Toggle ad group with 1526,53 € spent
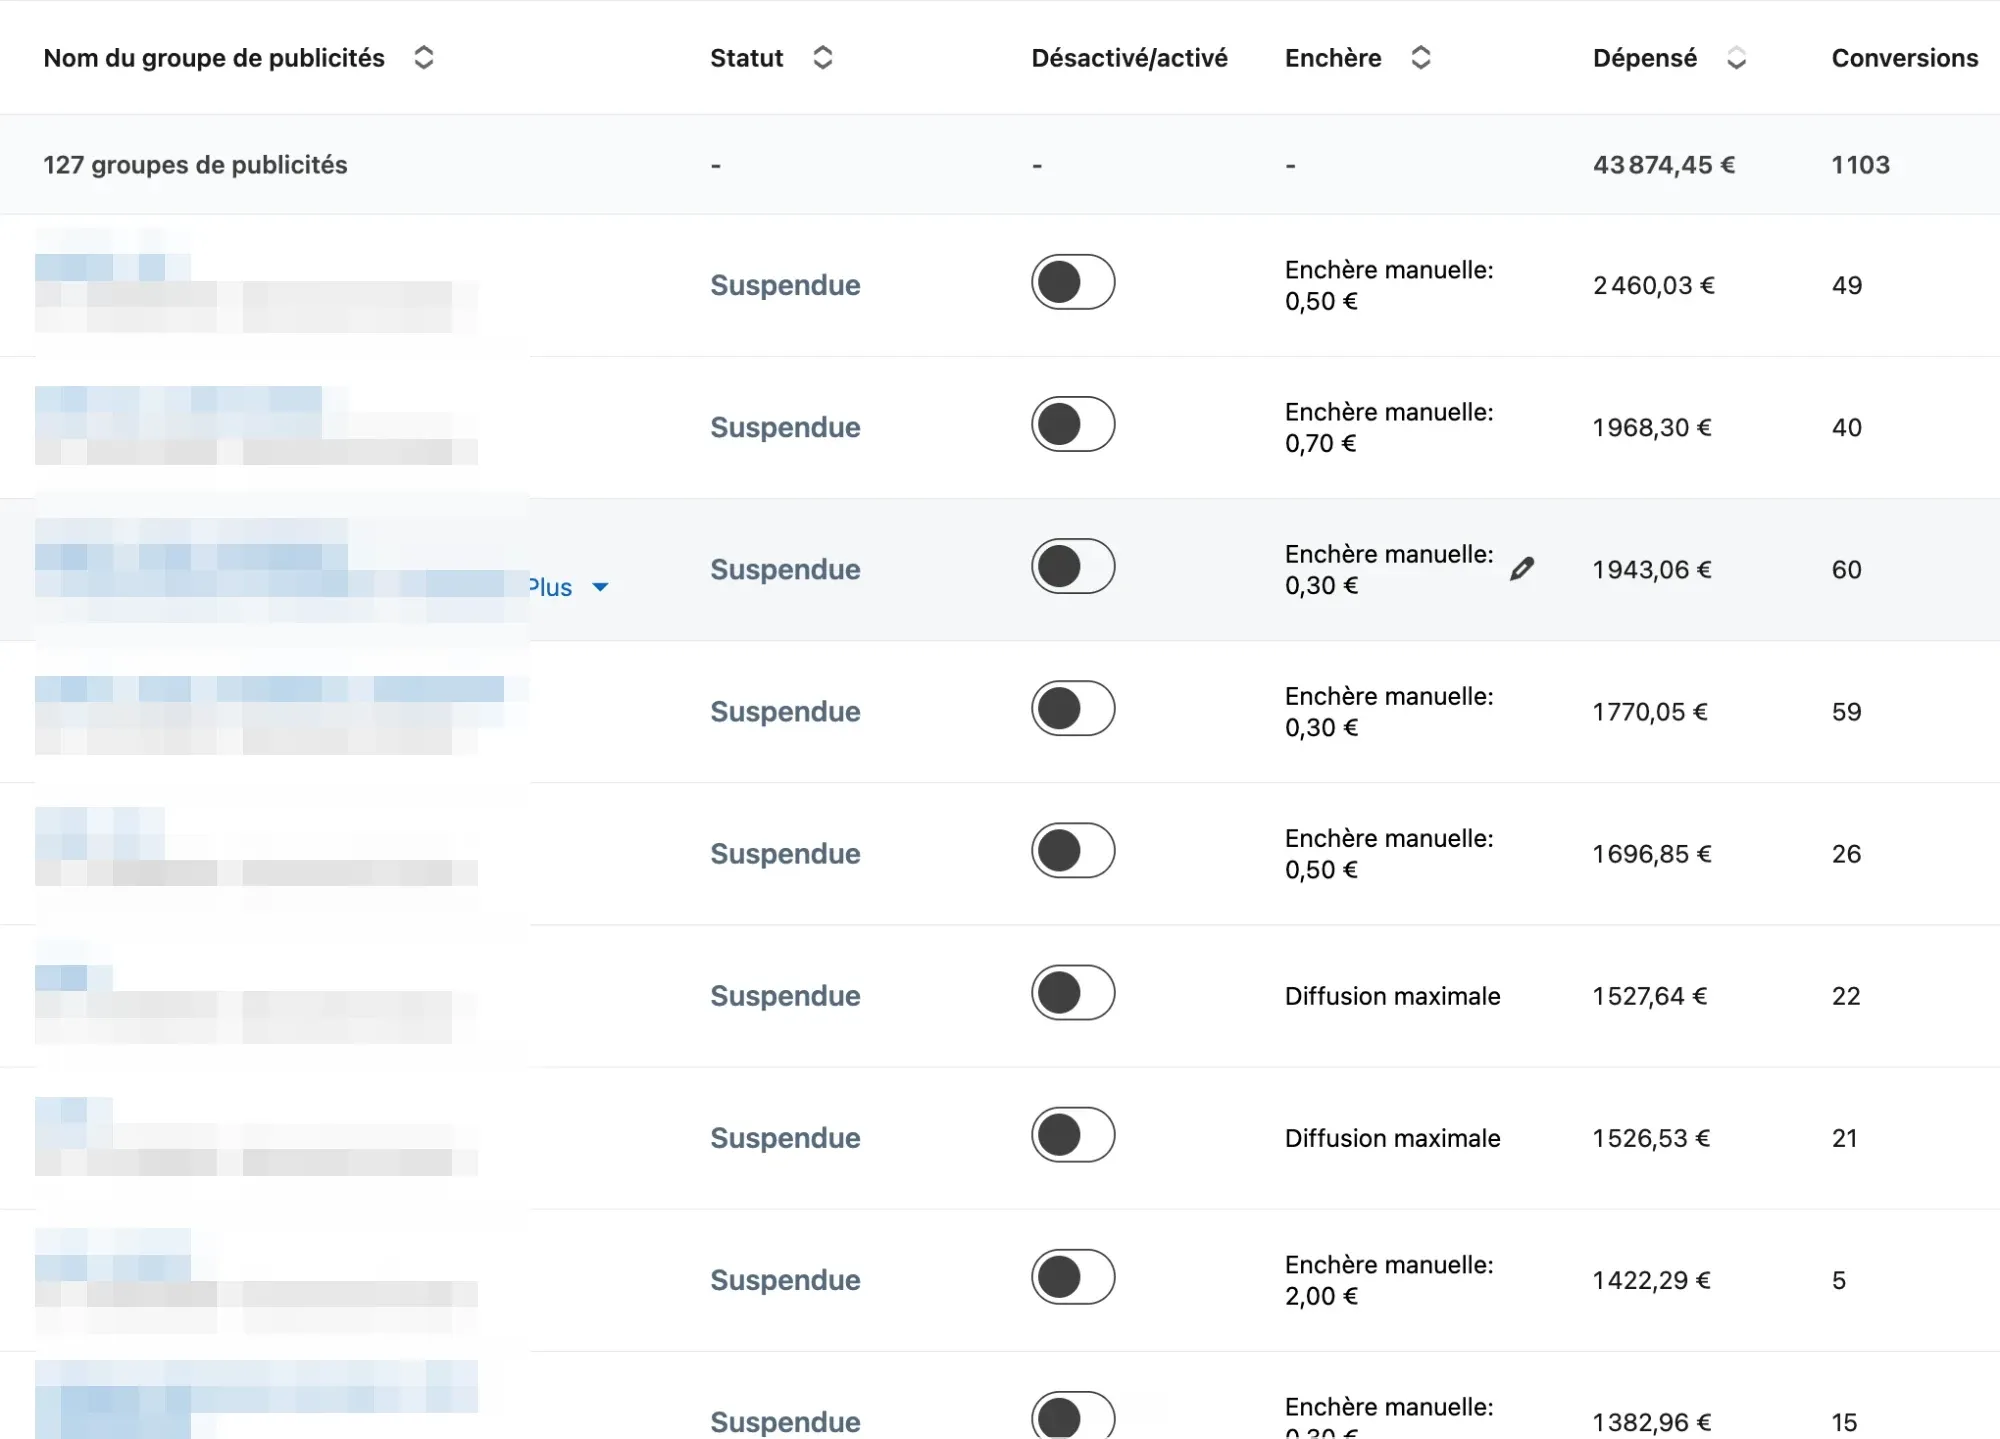Image resolution: width=2000 pixels, height=1439 pixels. pos(1073,1134)
